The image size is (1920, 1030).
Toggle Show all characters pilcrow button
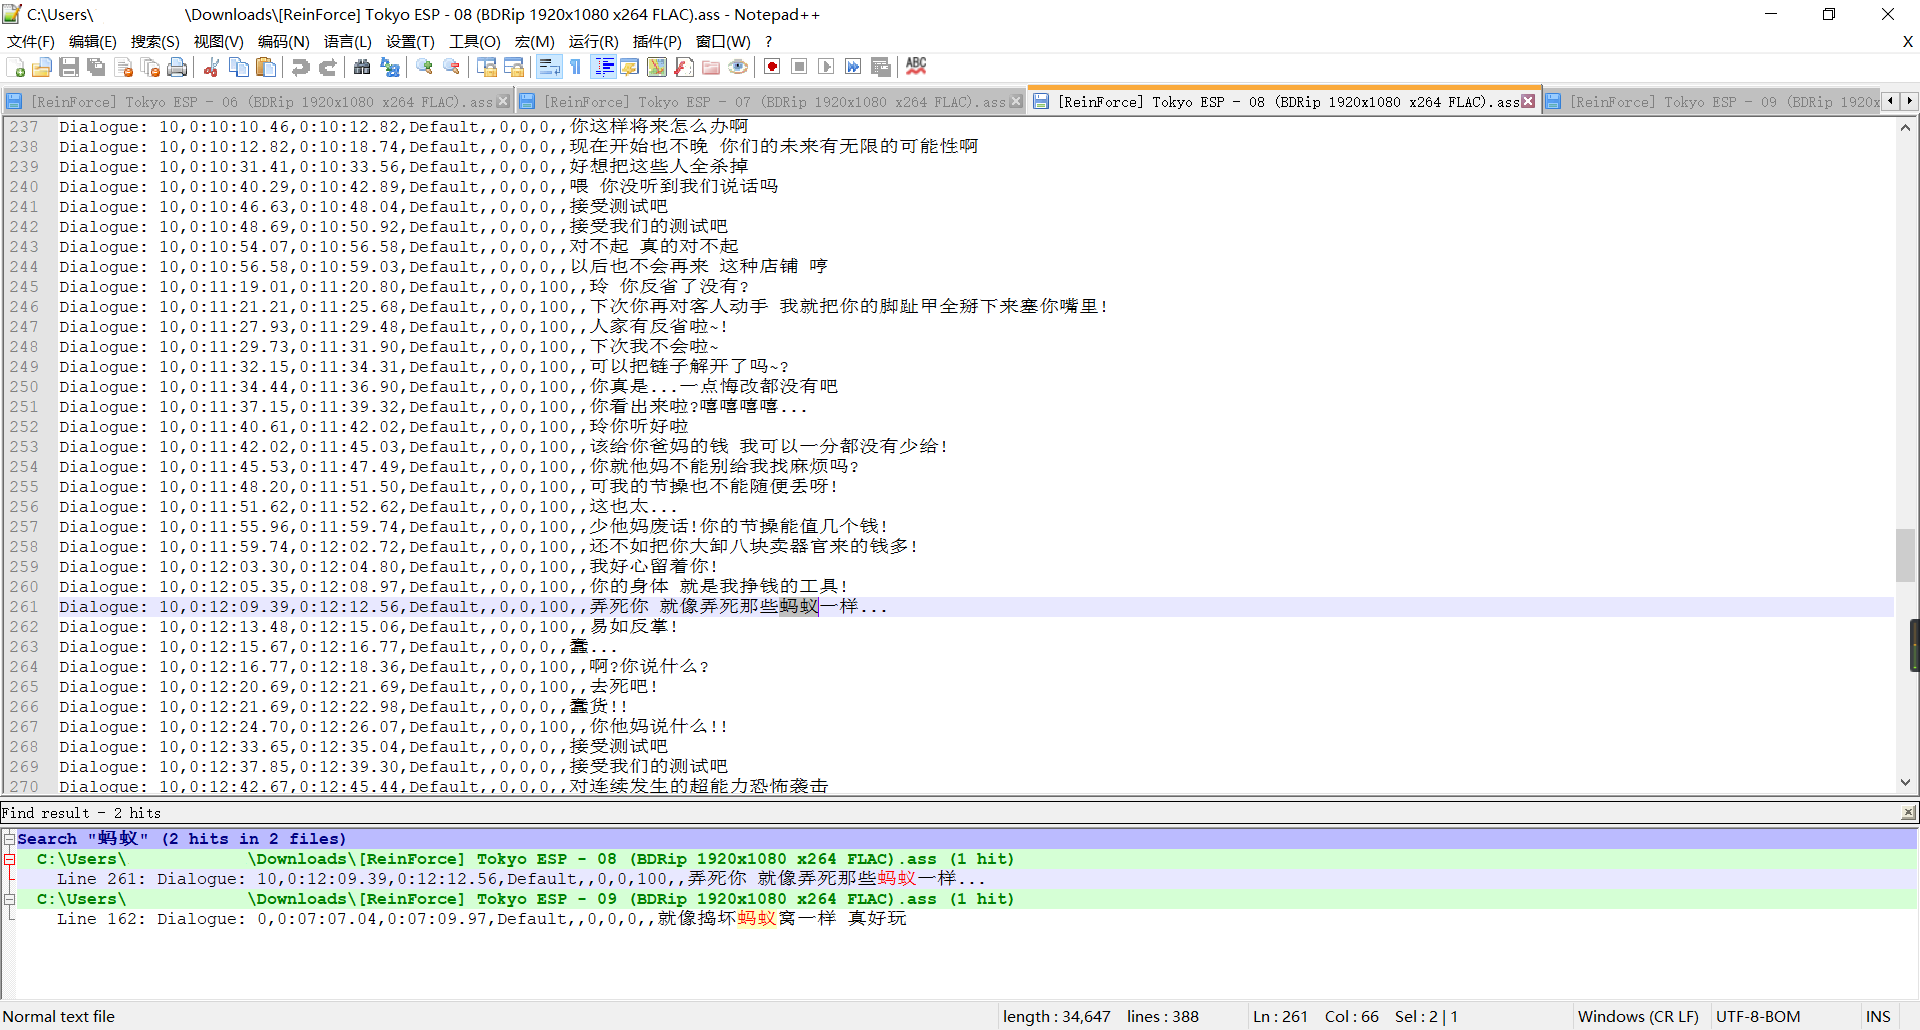(576, 67)
